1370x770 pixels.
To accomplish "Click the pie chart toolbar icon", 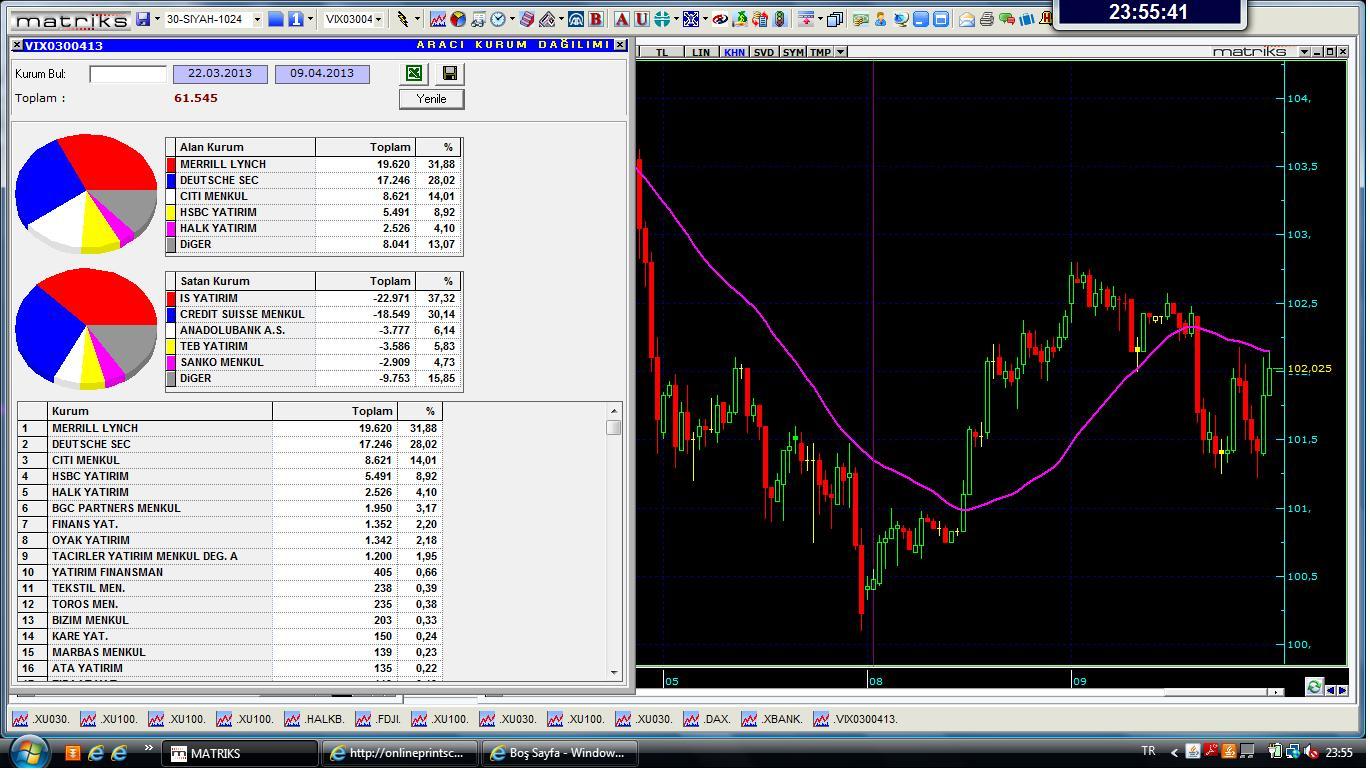I will pyautogui.click(x=458, y=19).
